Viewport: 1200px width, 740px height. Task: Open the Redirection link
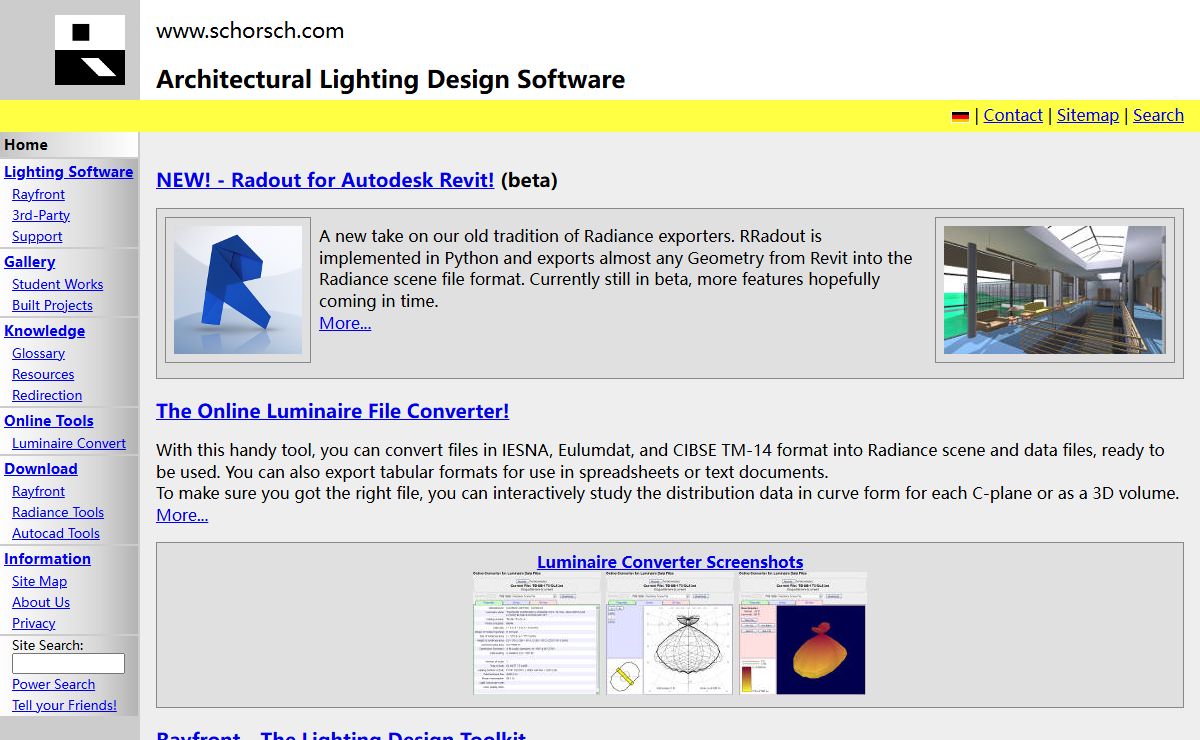click(x=47, y=396)
